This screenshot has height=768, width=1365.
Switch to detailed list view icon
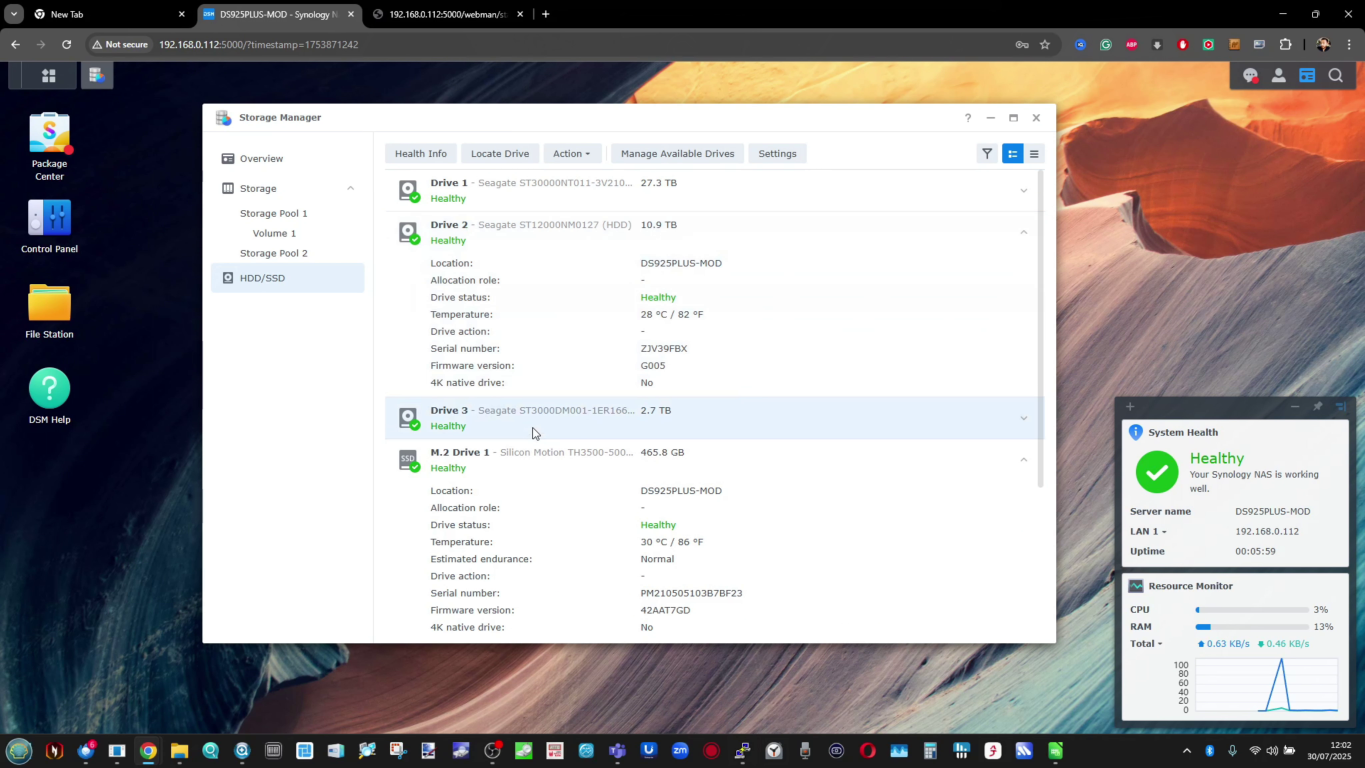tap(1012, 153)
